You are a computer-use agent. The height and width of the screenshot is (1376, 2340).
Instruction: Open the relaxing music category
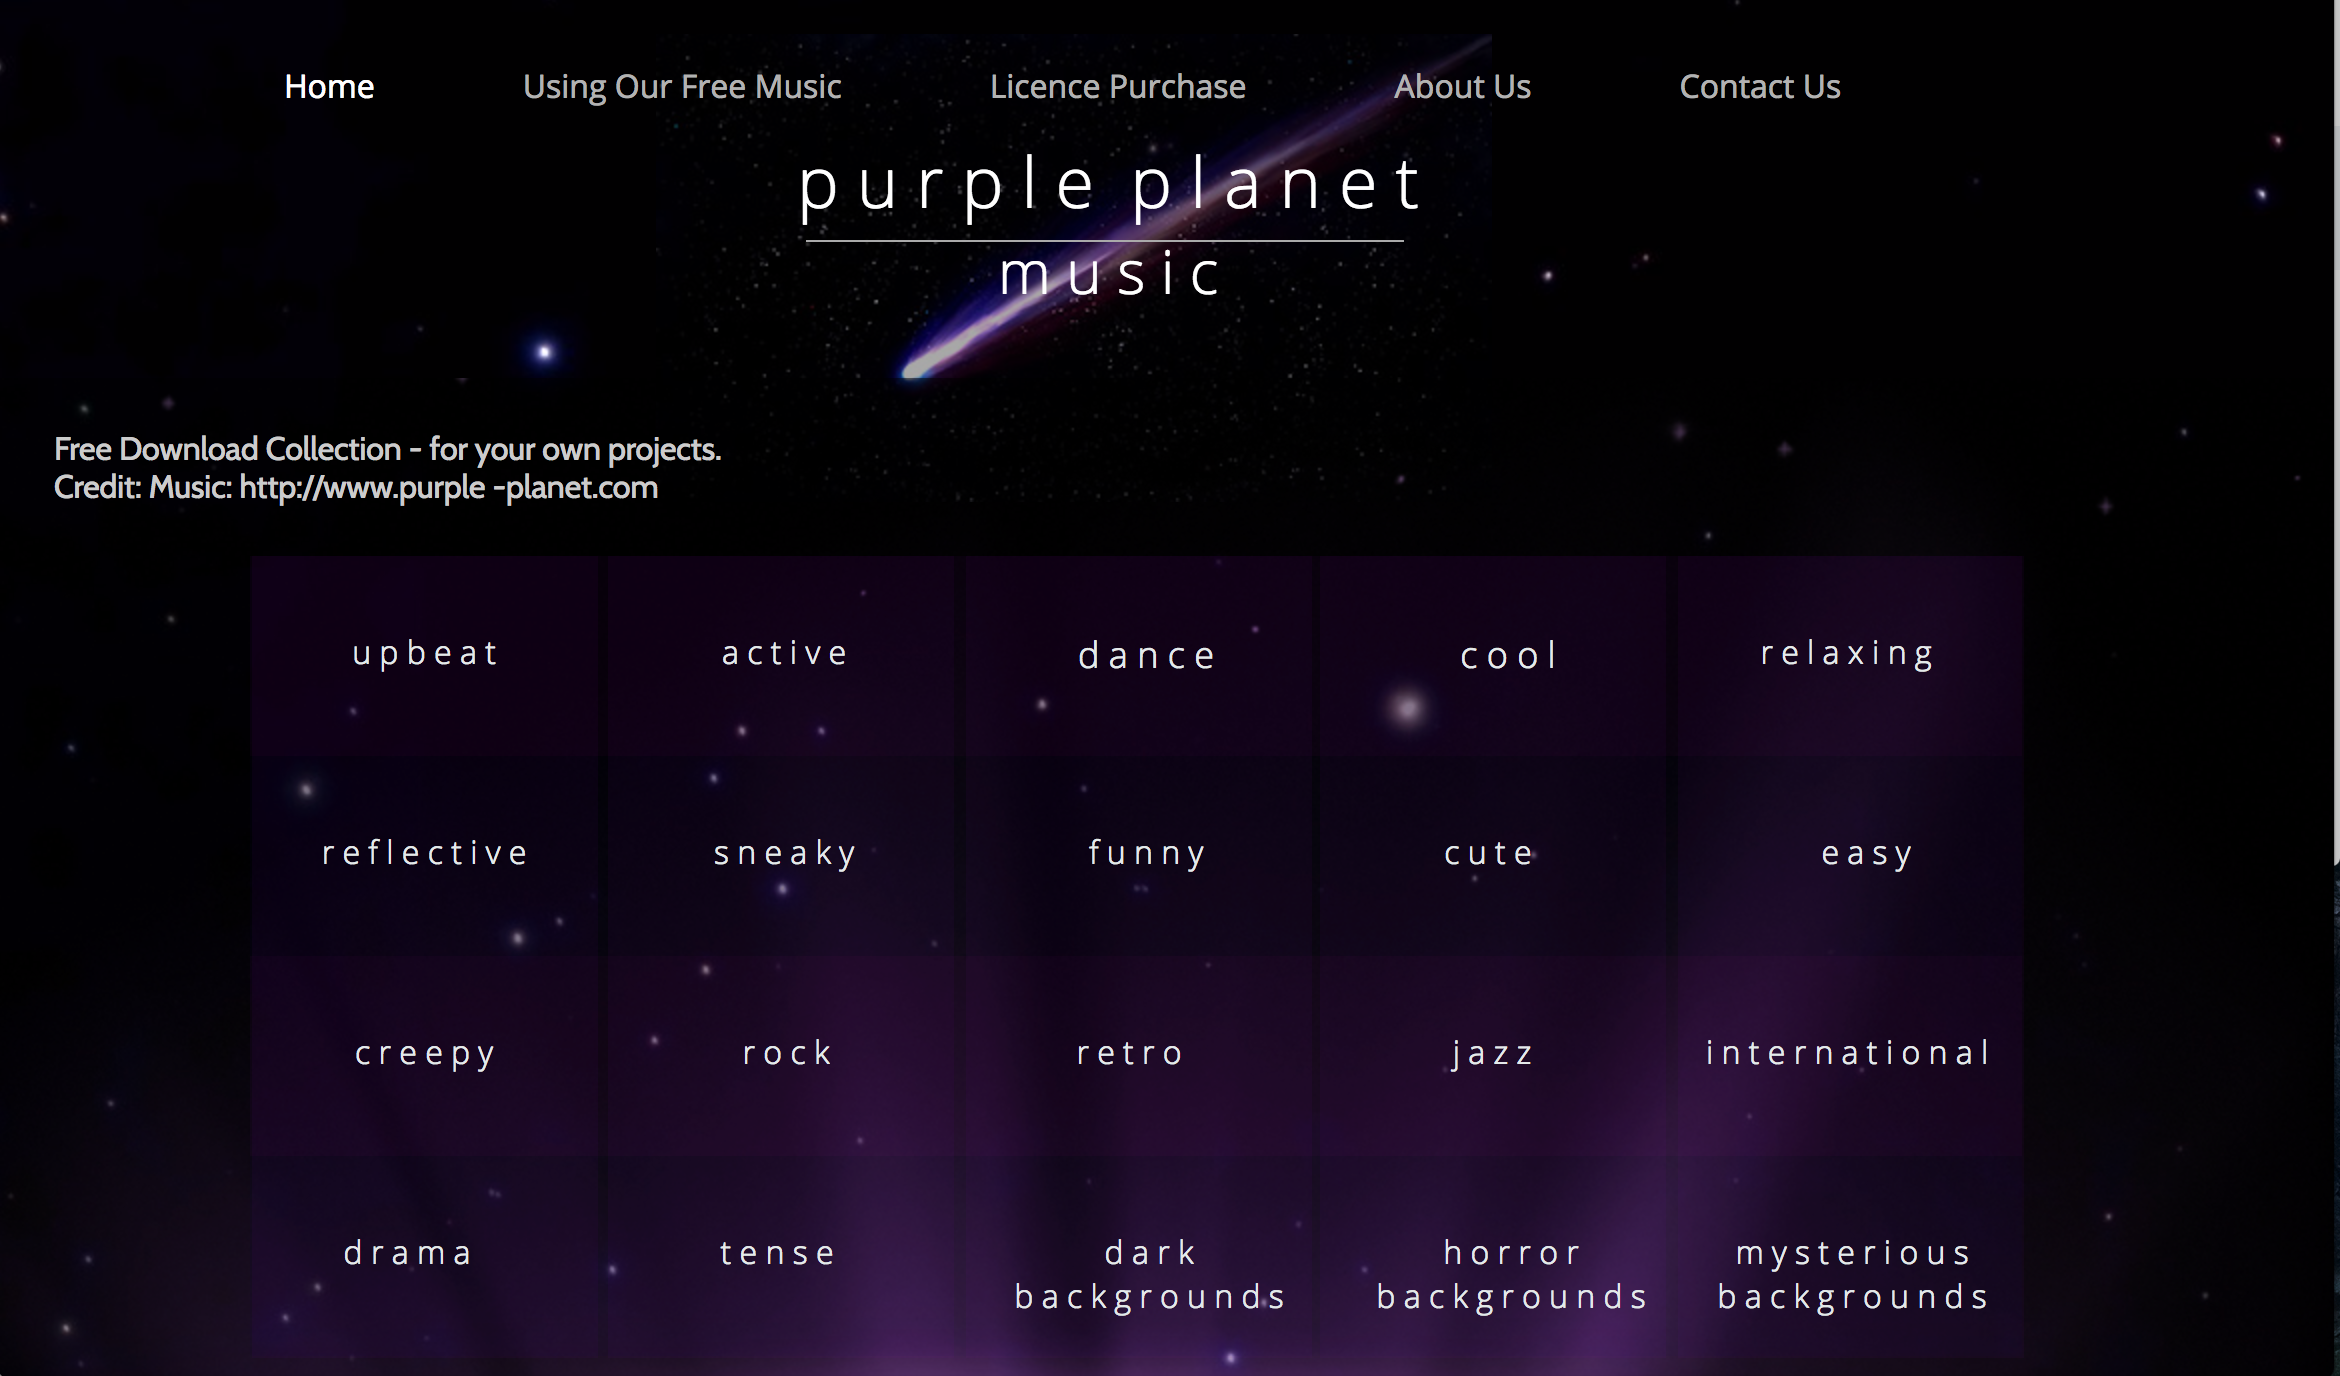1848,654
